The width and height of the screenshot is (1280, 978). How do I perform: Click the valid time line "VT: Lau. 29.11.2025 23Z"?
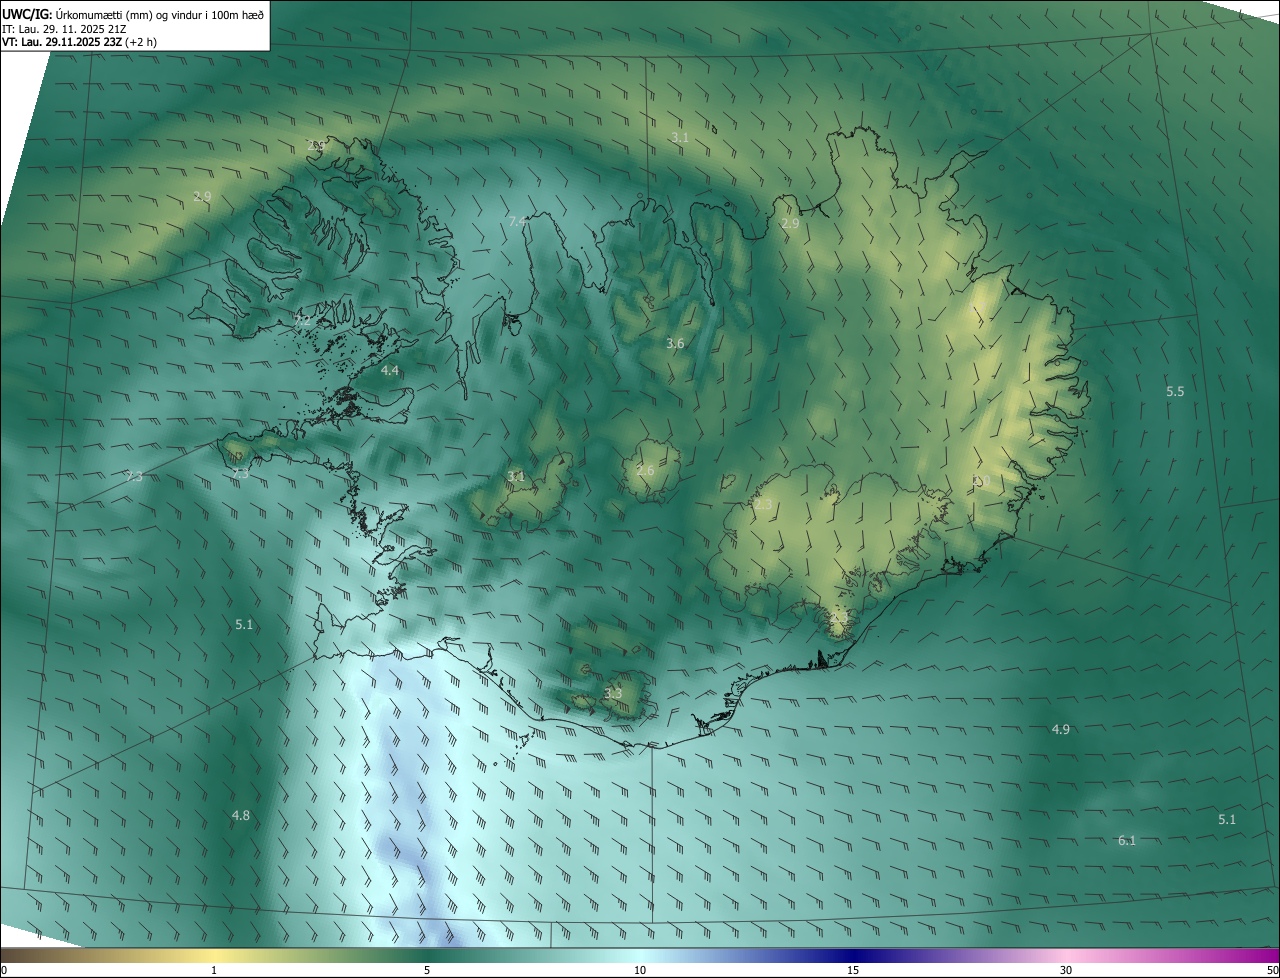(62, 42)
